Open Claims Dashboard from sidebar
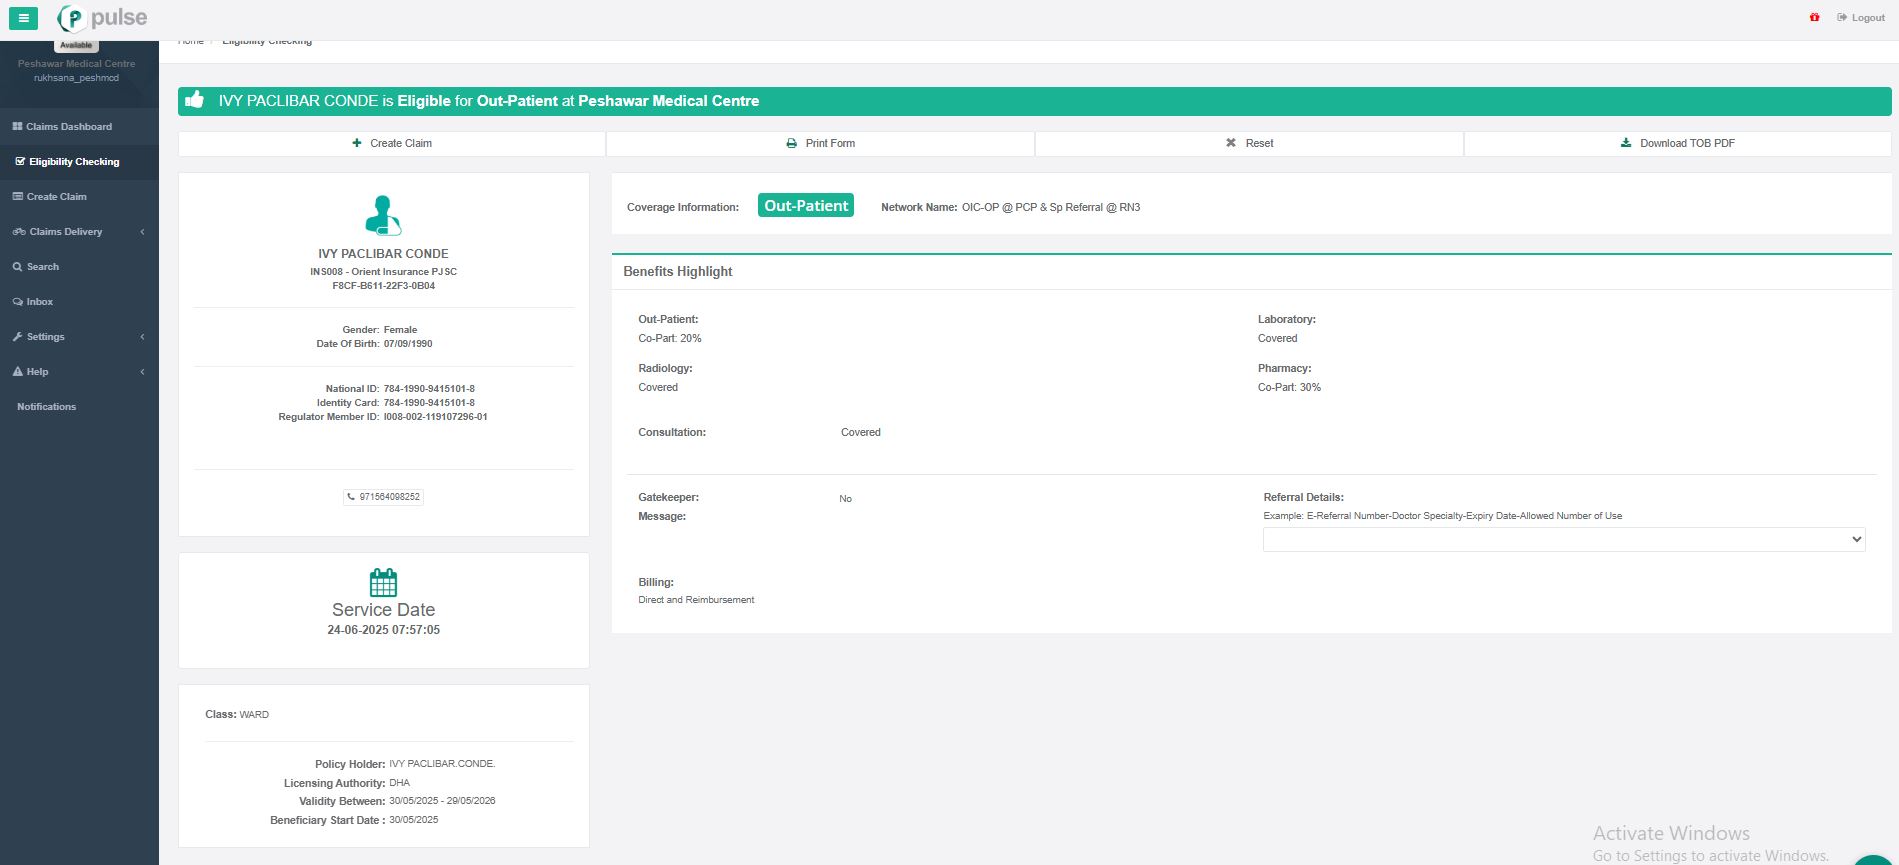This screenshot has width=1899, height=865. pos(68,127)
